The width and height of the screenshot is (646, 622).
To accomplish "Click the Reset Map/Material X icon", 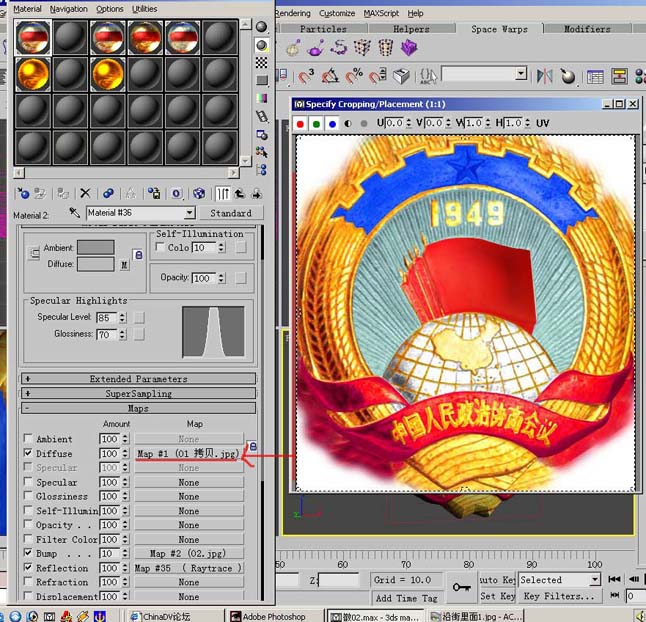I will tap(85, 193).
